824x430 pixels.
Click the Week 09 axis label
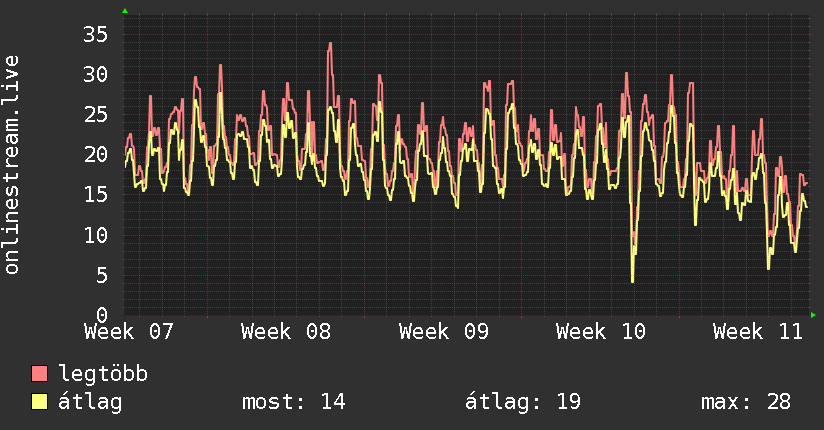click(x=444, y=332)
